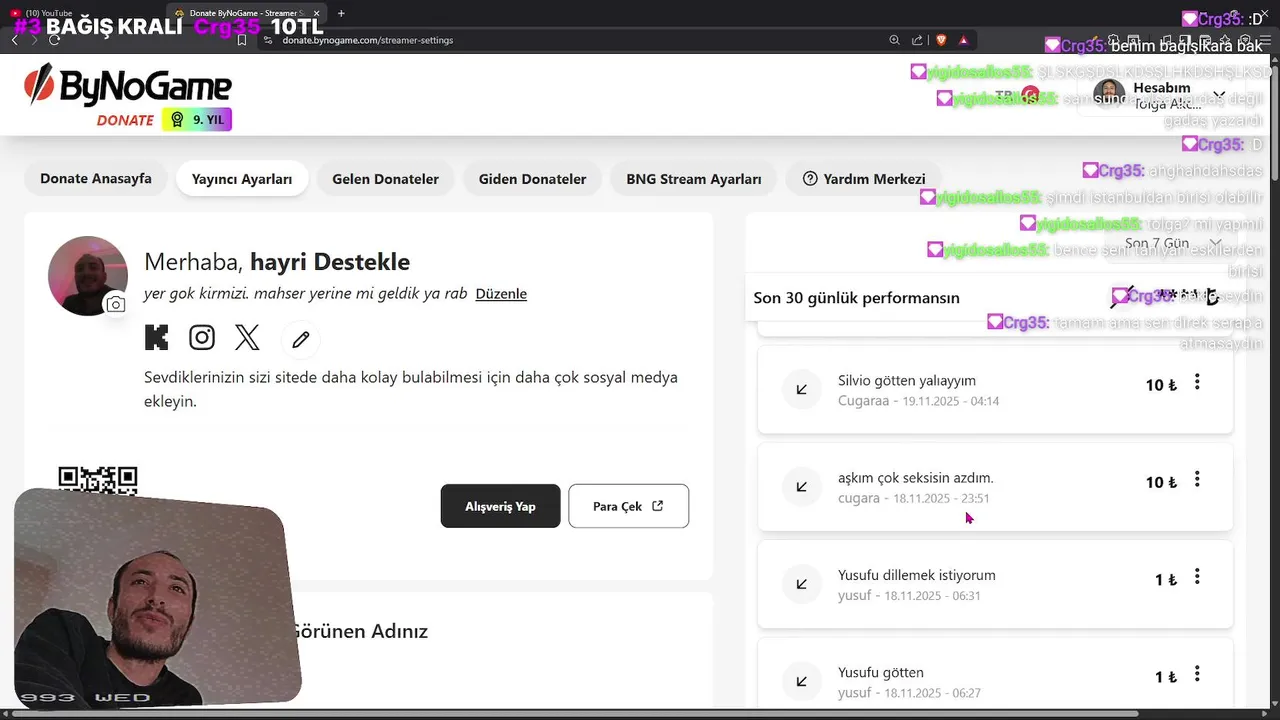Open the Son 7 Gün period dropdown
Viewport: 1280px width, 720px height.
[1173, 243]
